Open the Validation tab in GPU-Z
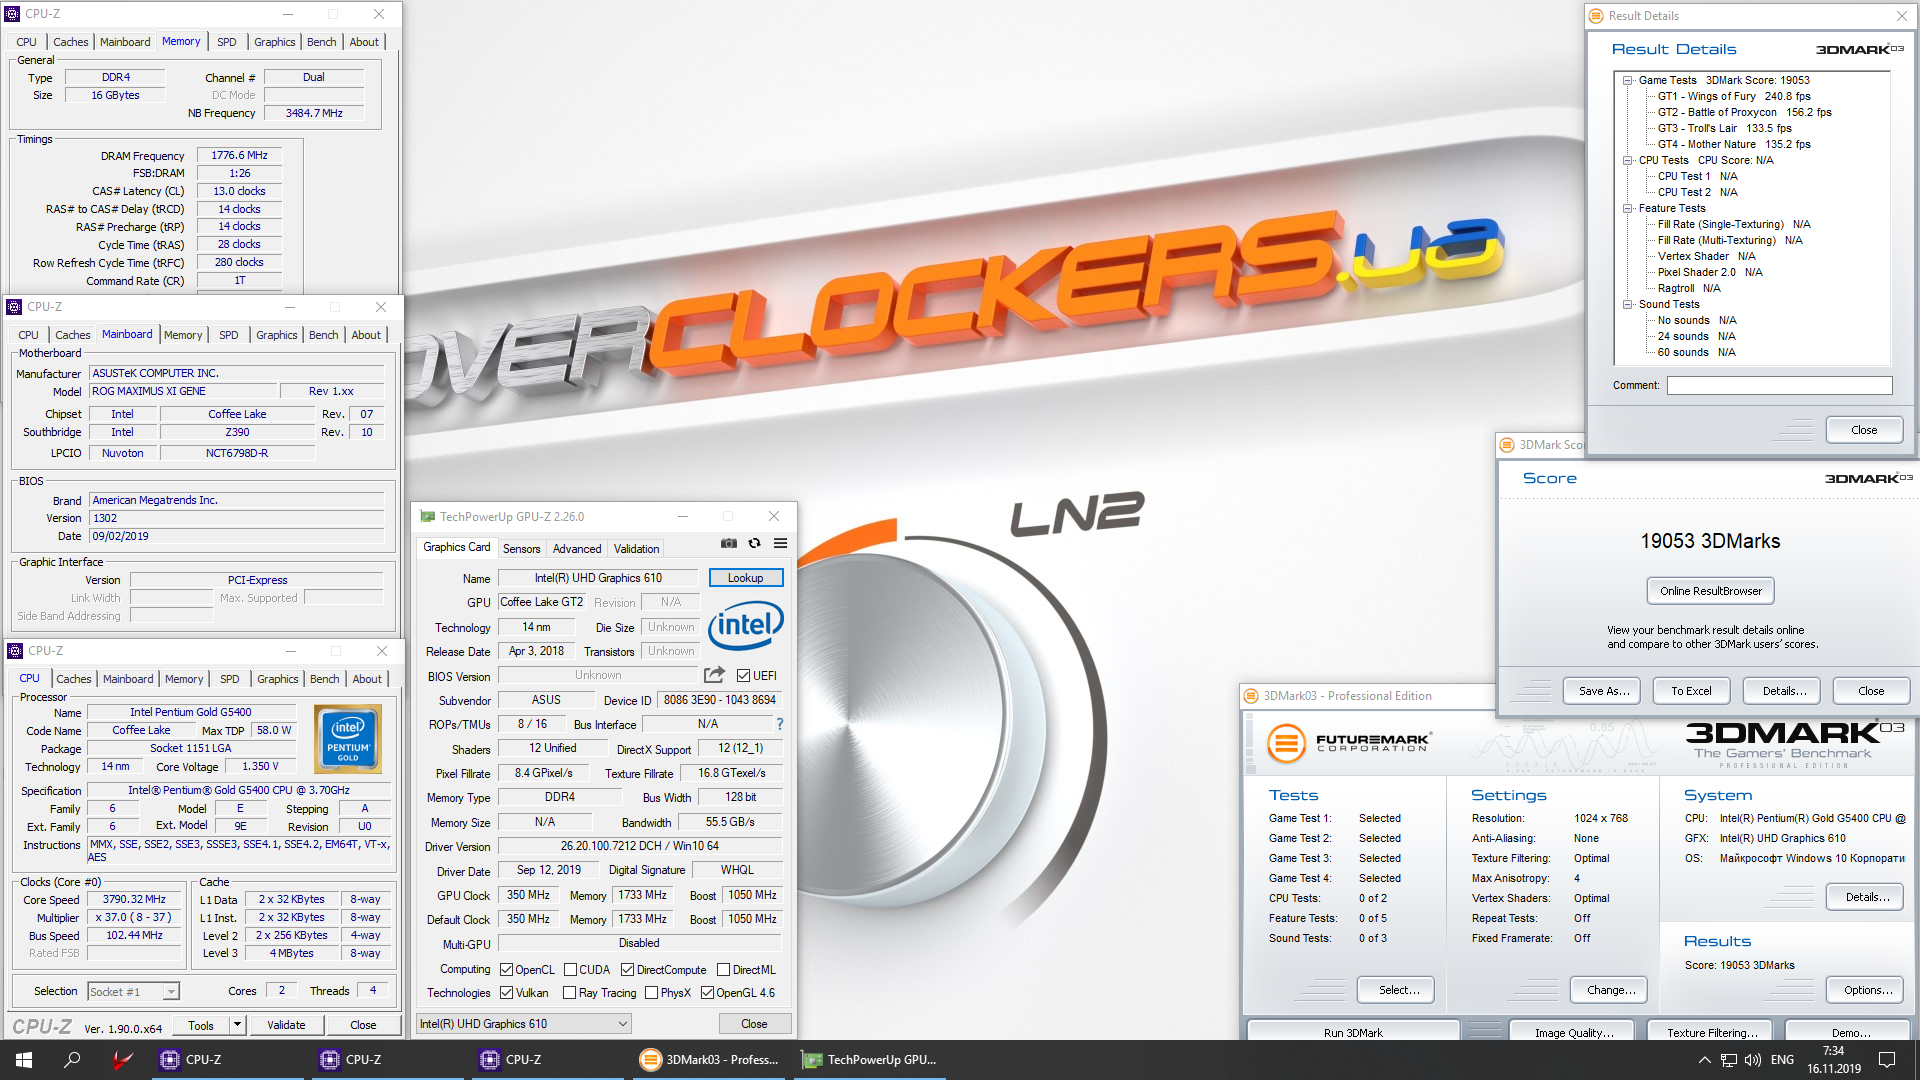Viewport: 1920px width, 1080px height. 636,549
